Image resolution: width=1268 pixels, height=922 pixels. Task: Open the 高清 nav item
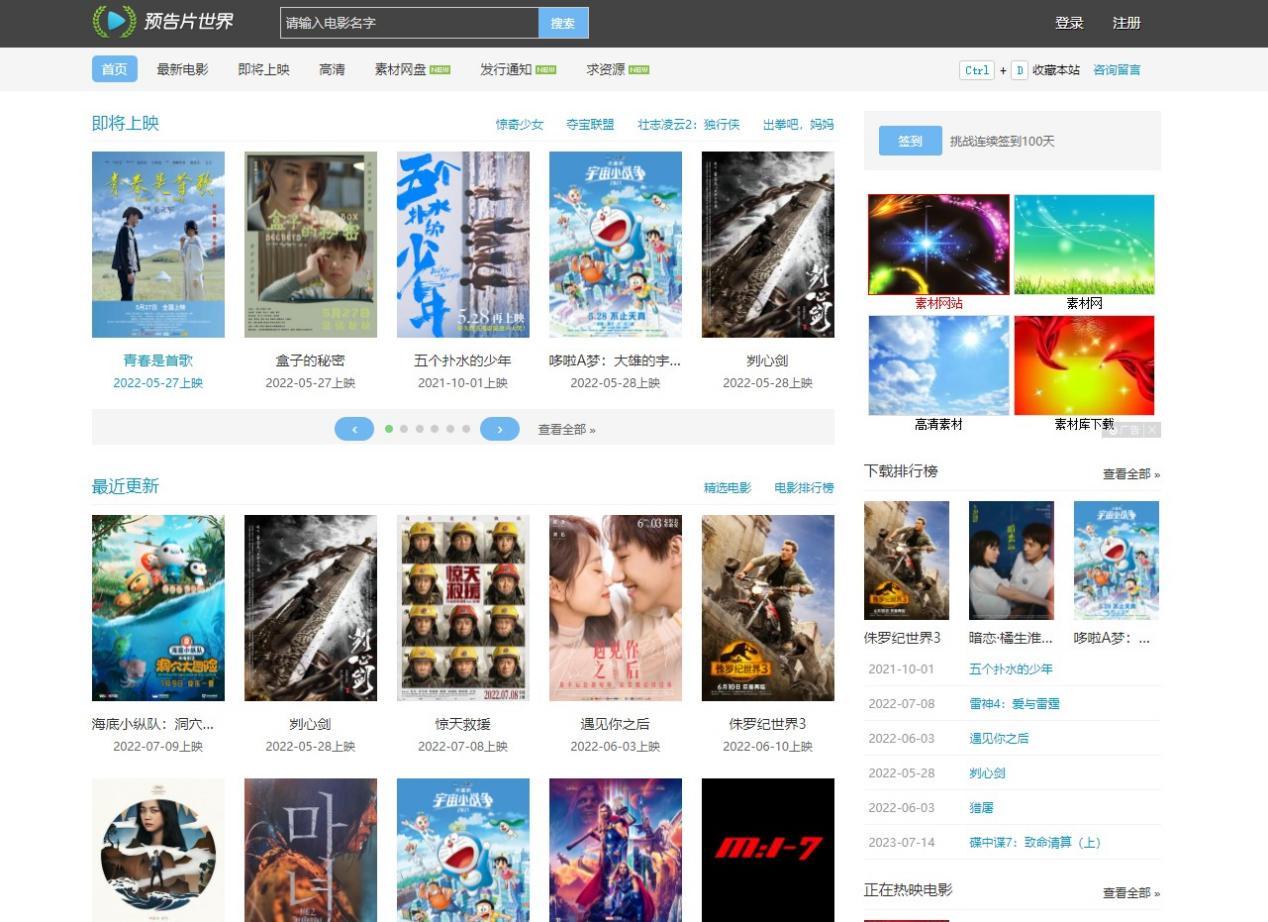[x=332, y=69]
